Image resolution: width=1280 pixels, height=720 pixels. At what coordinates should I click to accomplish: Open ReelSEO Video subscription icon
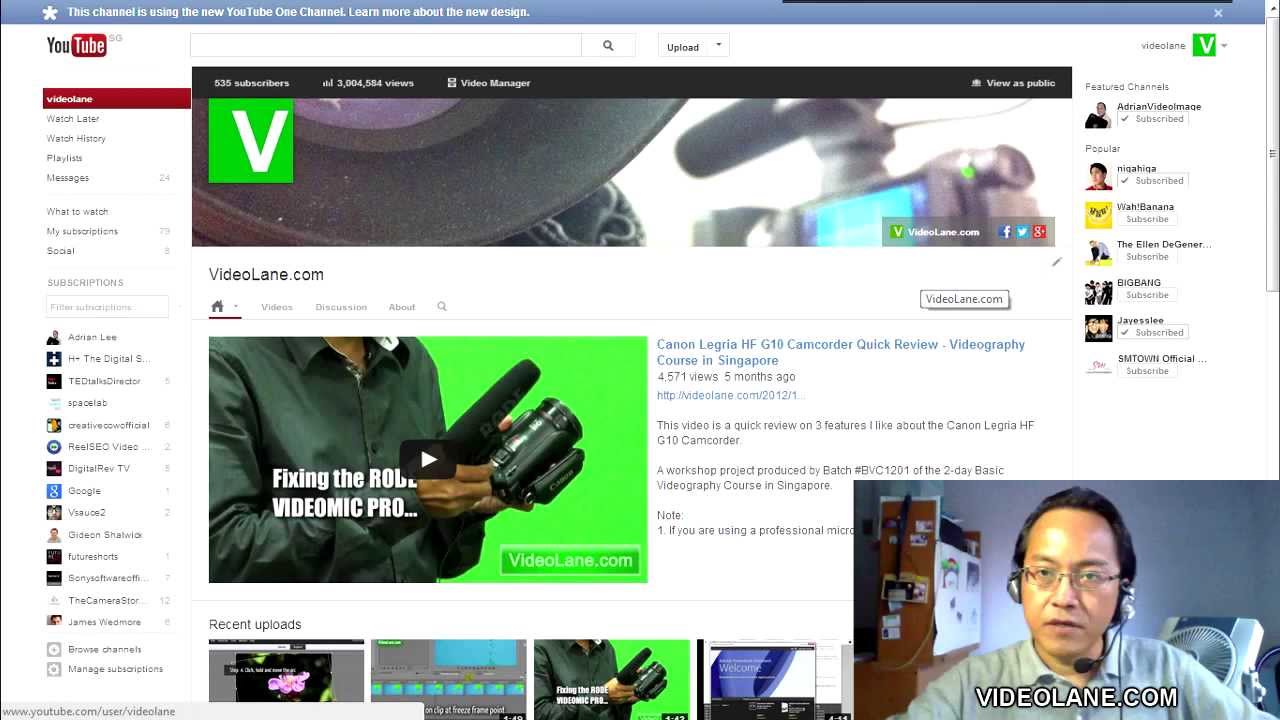pyautogui.click(x=54, y=447)
